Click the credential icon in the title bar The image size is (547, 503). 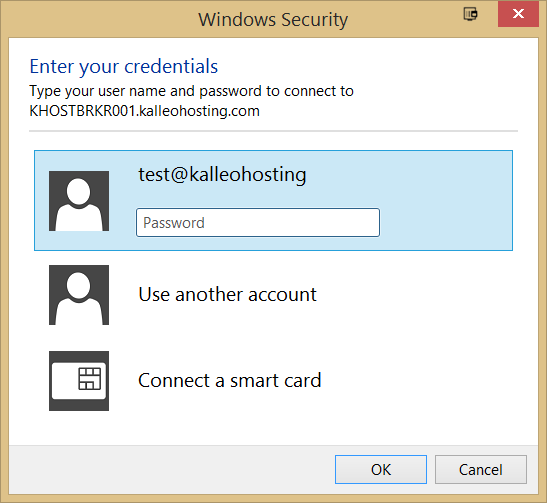coord(470,14)
